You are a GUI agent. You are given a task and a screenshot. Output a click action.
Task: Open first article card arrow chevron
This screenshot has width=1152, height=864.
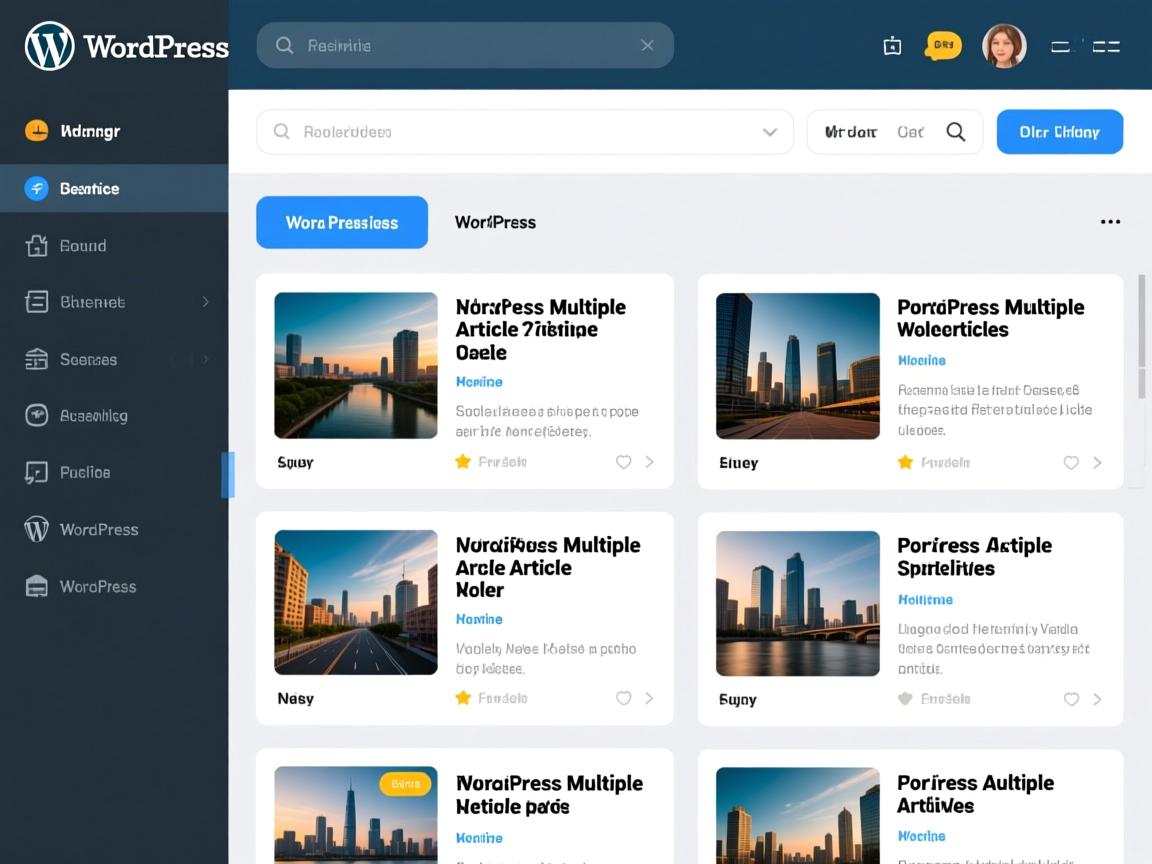pos(649,462)
